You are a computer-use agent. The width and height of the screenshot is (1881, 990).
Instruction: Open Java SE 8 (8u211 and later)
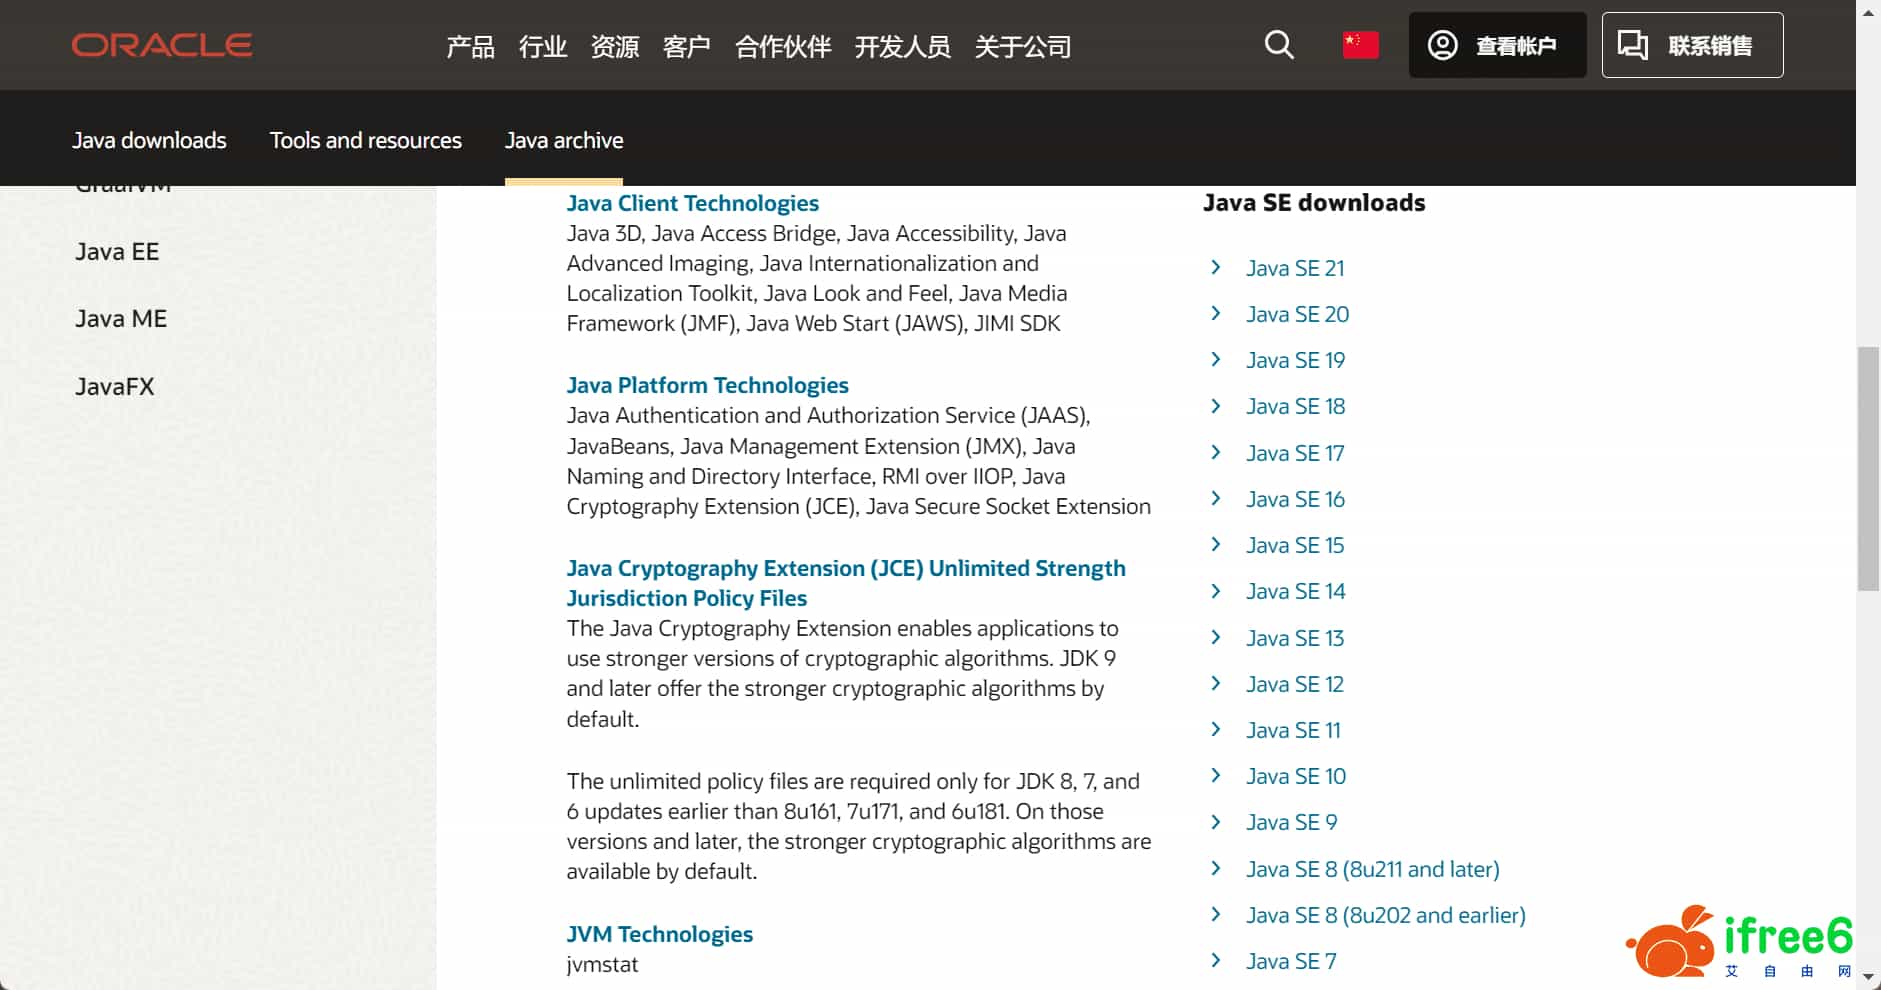[x=1372, y=869]
